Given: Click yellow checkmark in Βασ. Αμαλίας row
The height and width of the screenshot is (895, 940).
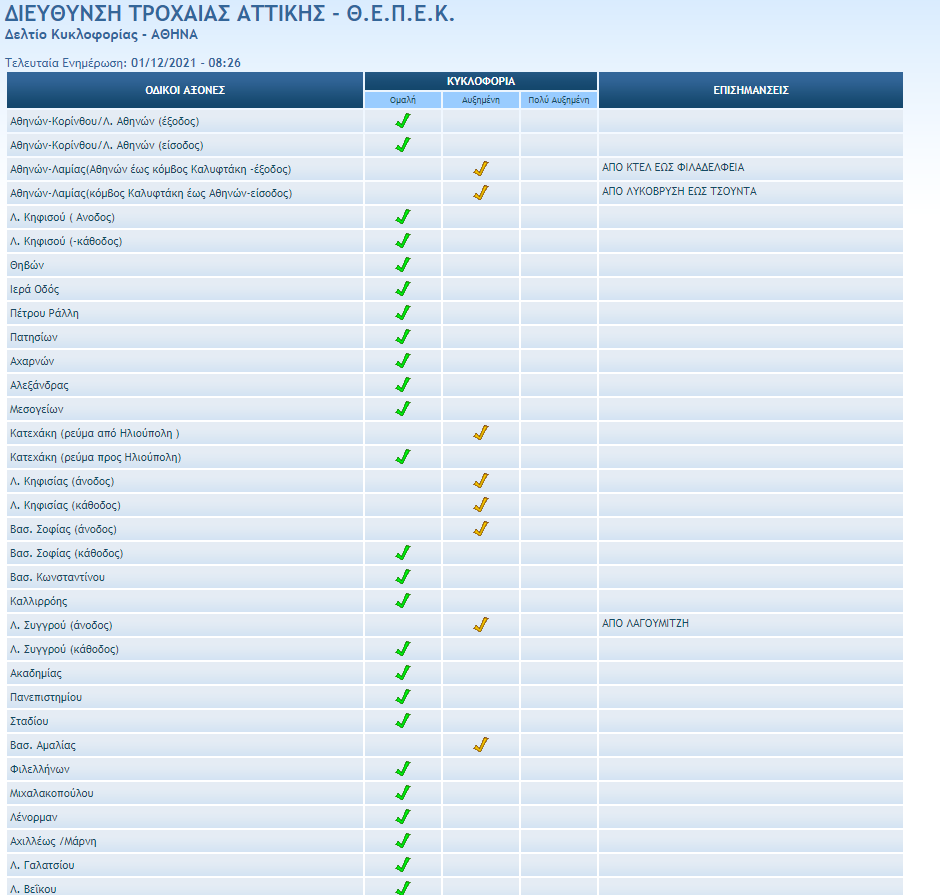Looking at the screenshot, I should pos(481,745).
